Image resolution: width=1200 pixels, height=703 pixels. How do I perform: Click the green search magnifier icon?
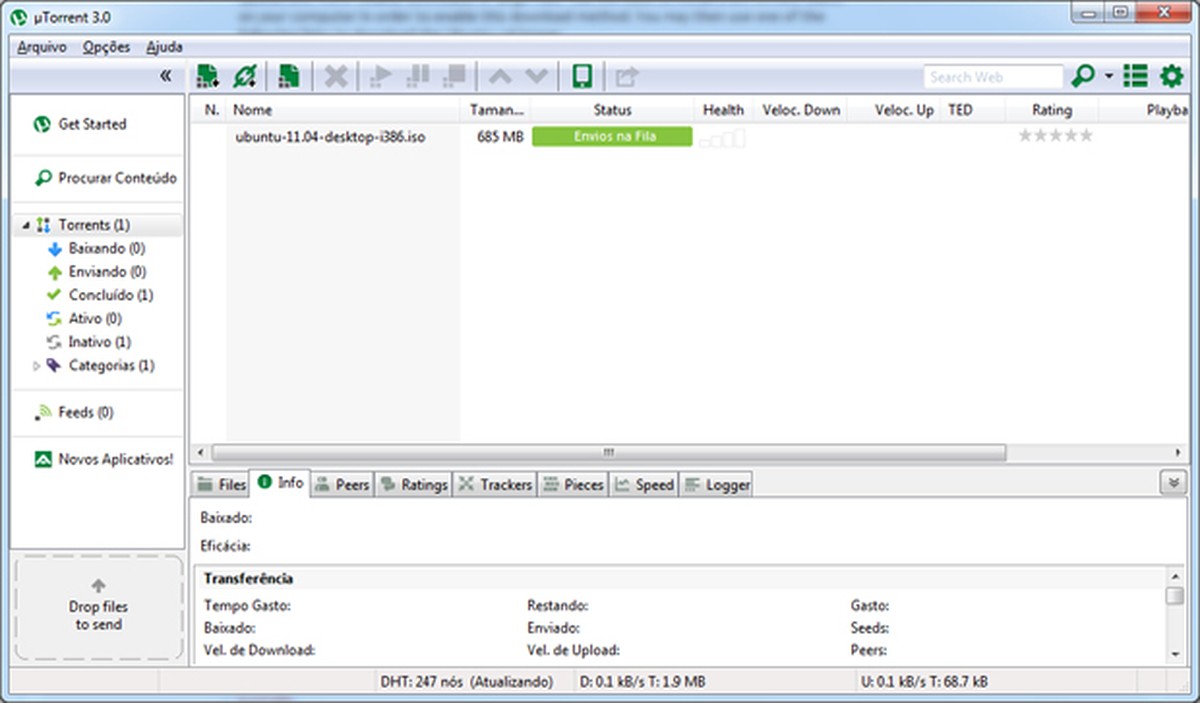[x=1082, y=76]
